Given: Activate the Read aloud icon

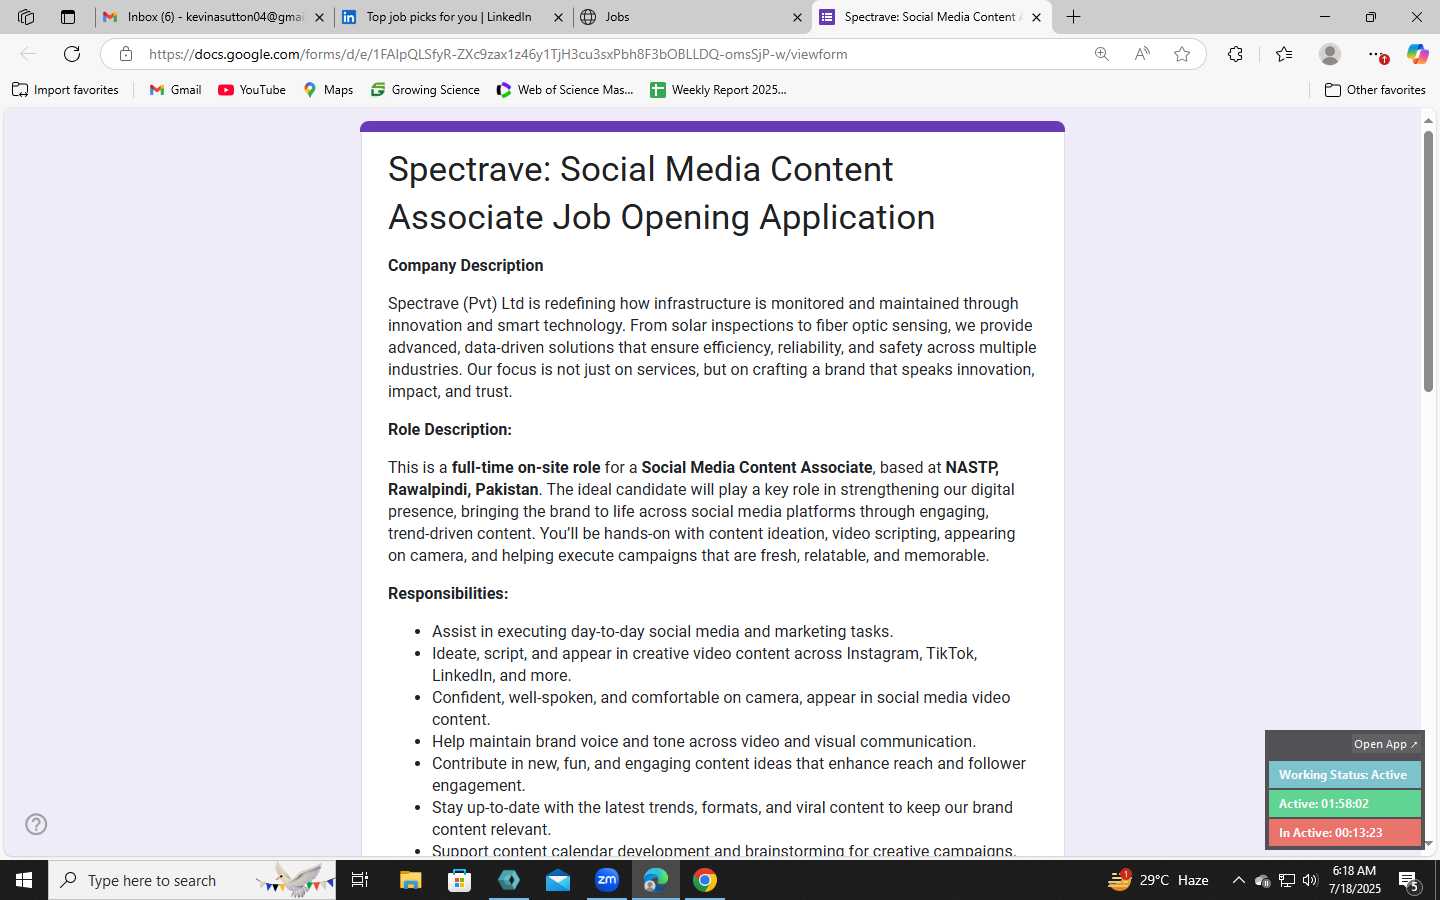Looking at the screenshot, I should pos(1142,54).
